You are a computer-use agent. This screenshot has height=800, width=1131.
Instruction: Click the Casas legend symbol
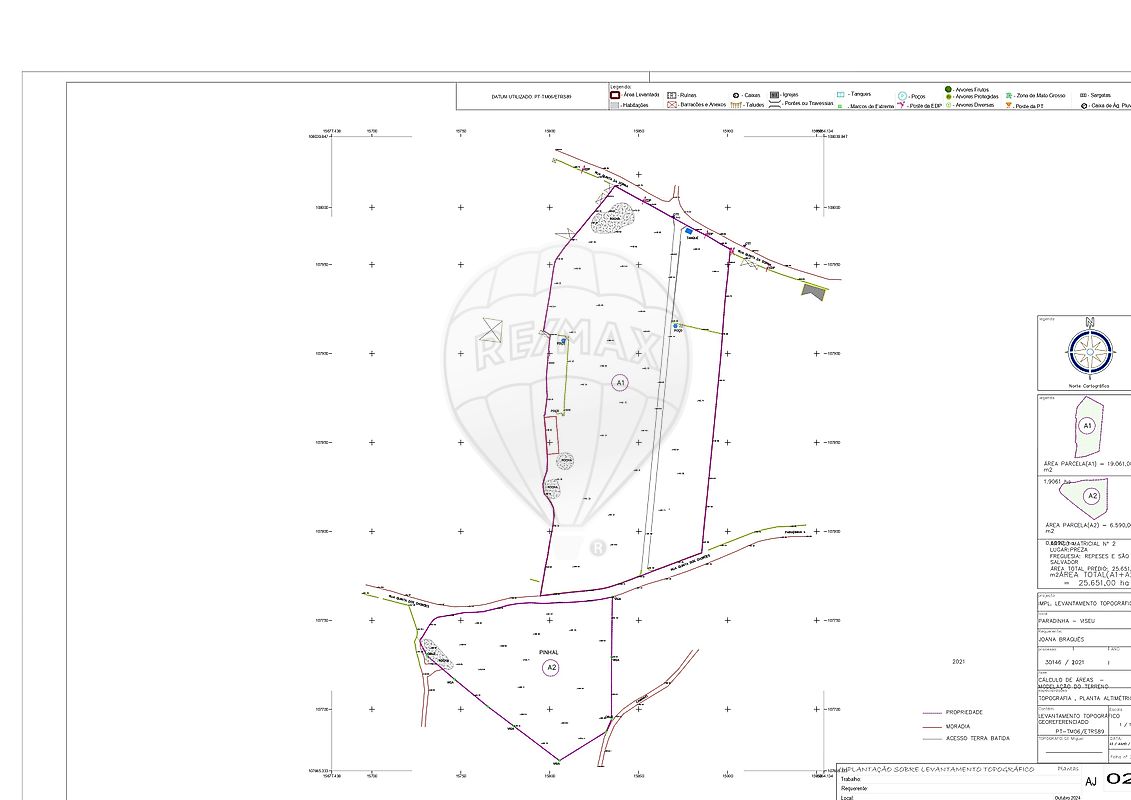point(736,95)
